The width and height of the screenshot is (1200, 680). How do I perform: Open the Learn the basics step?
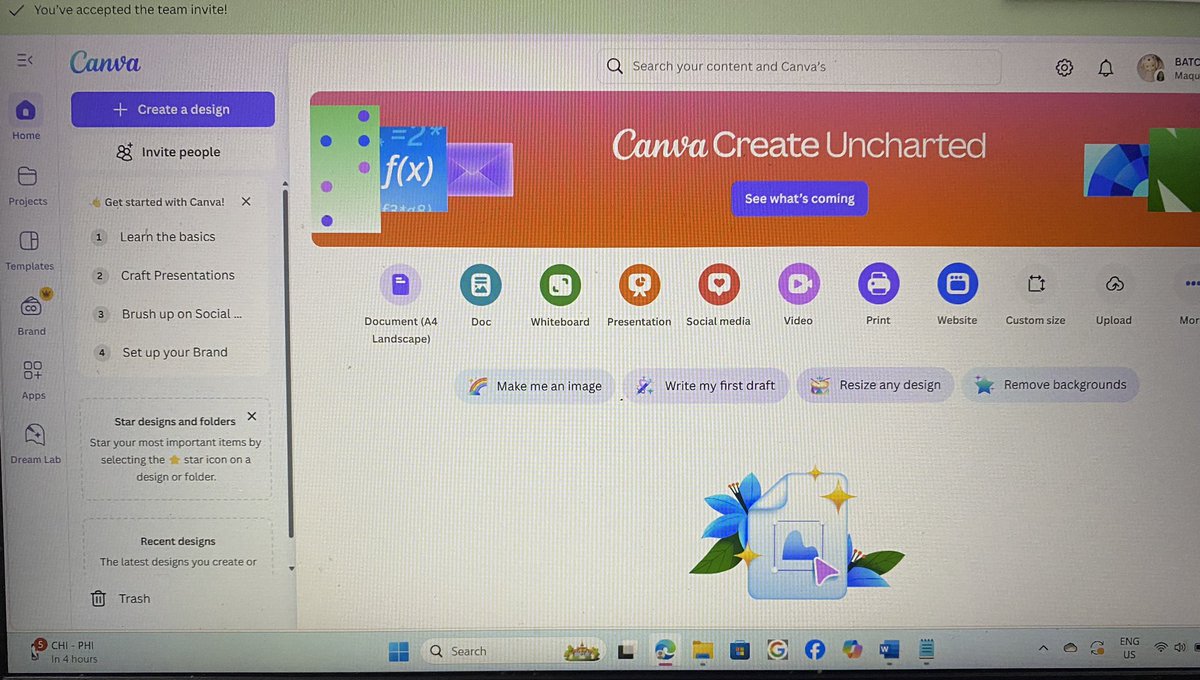coord(168,237)
